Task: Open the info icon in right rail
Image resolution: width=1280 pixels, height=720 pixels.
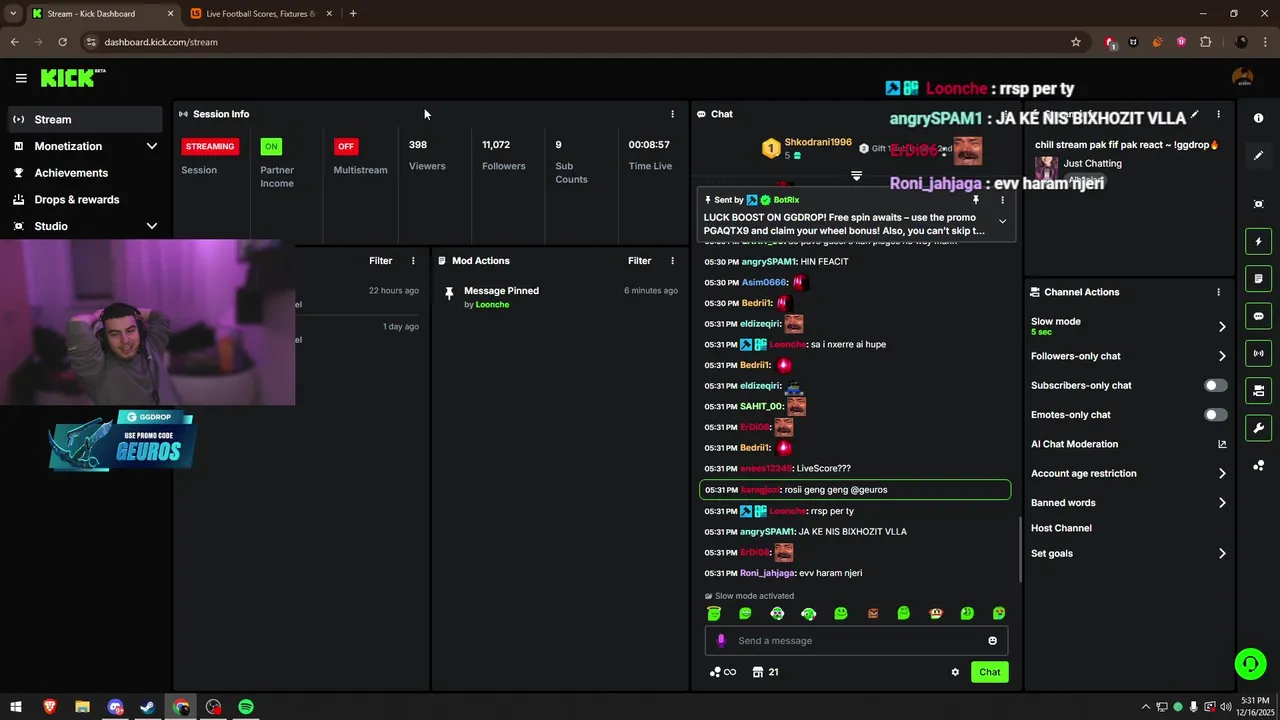Action: (1258, 118)
